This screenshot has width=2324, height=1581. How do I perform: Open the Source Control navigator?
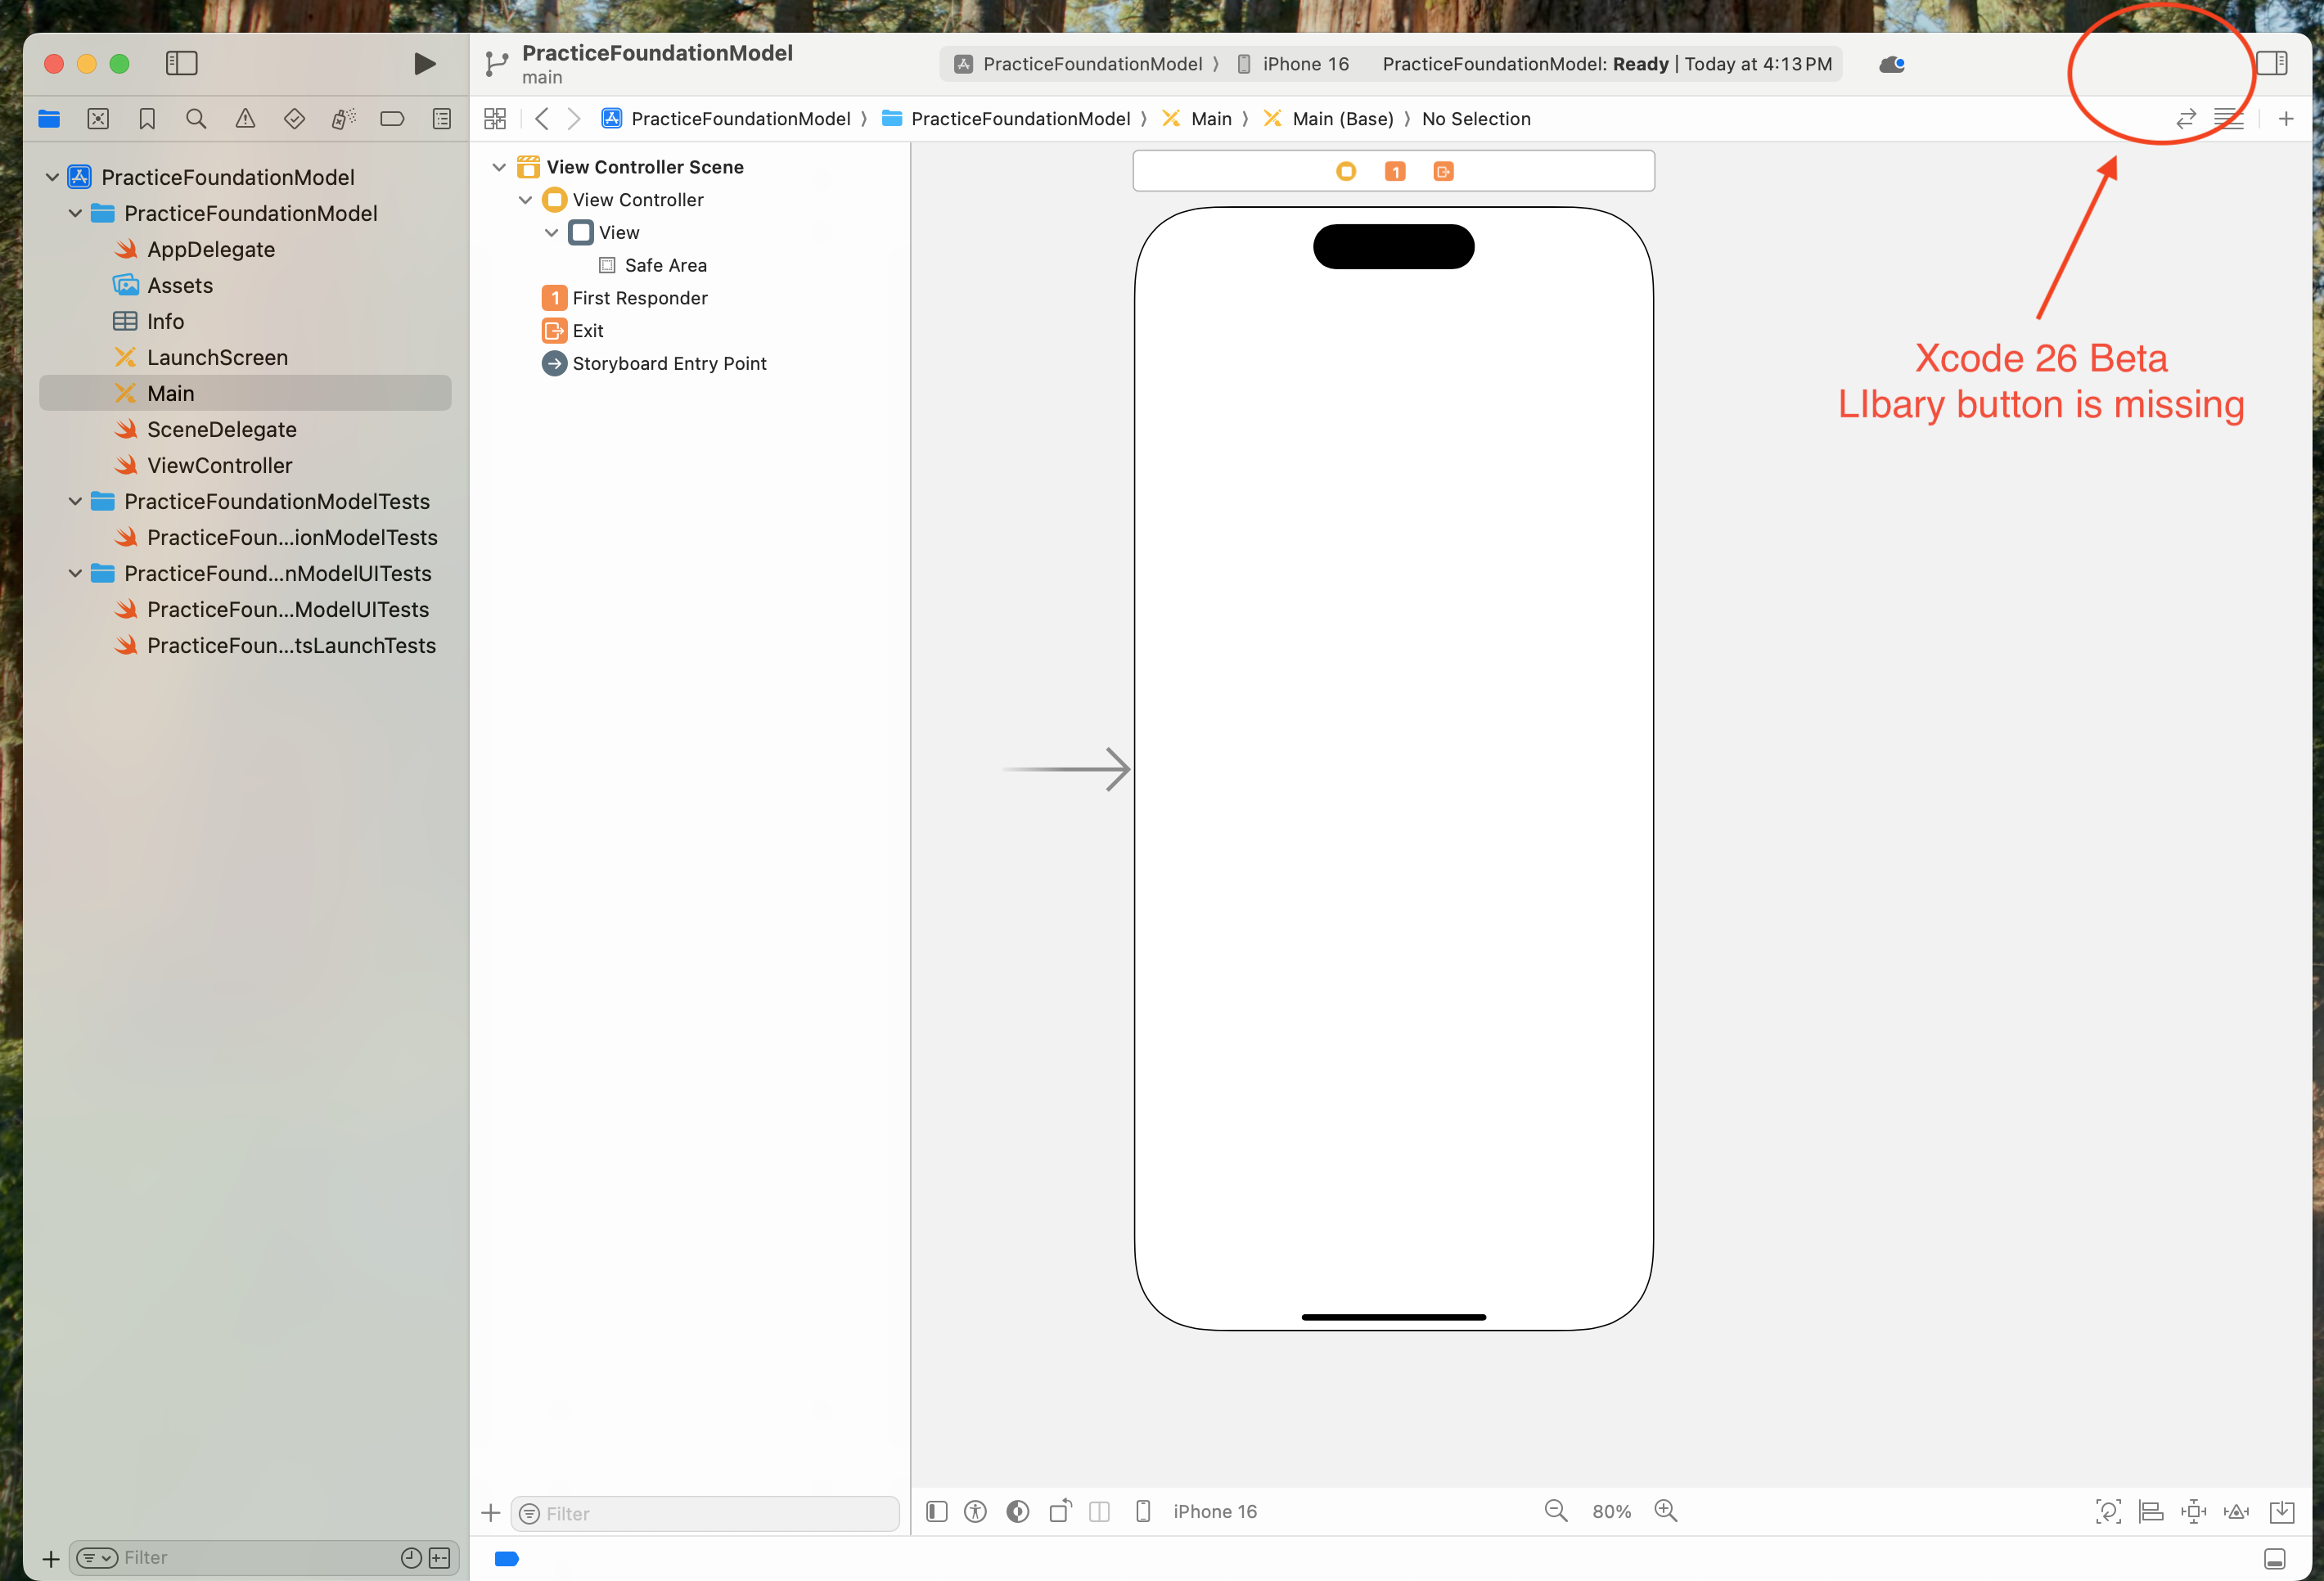point(98,119)
